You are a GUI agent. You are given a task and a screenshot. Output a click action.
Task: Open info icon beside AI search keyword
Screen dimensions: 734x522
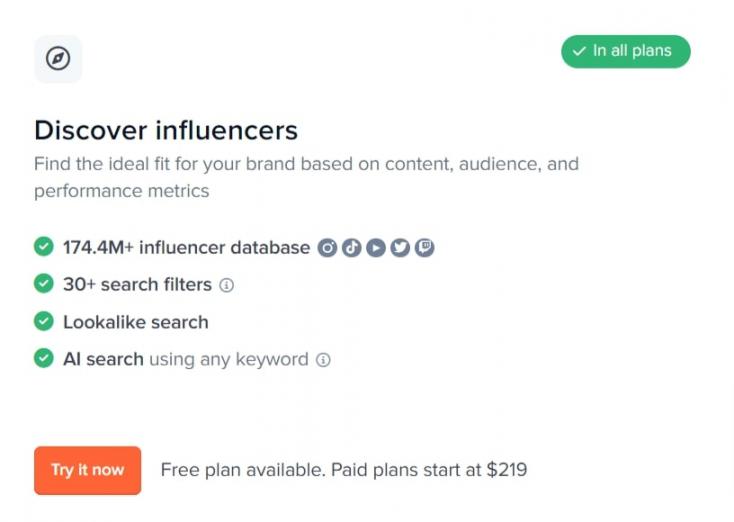point(323,360)
